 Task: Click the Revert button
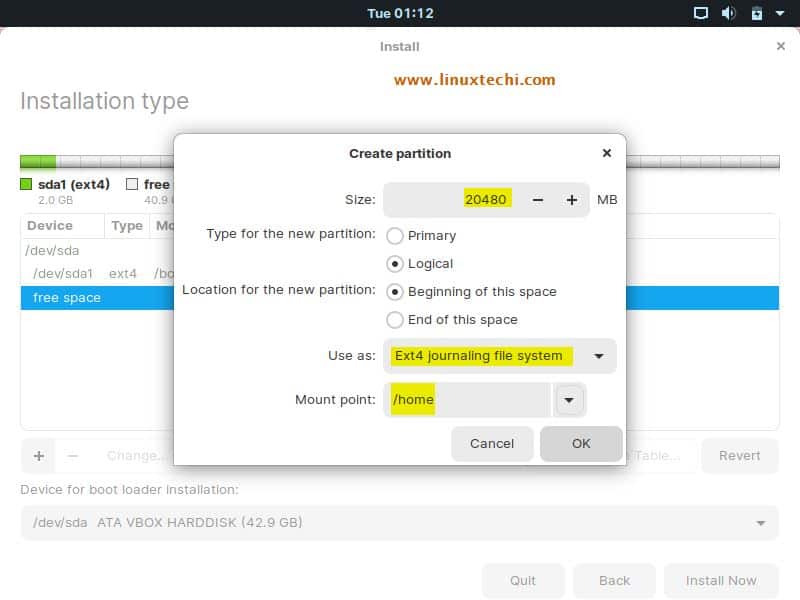click(740, 456)
